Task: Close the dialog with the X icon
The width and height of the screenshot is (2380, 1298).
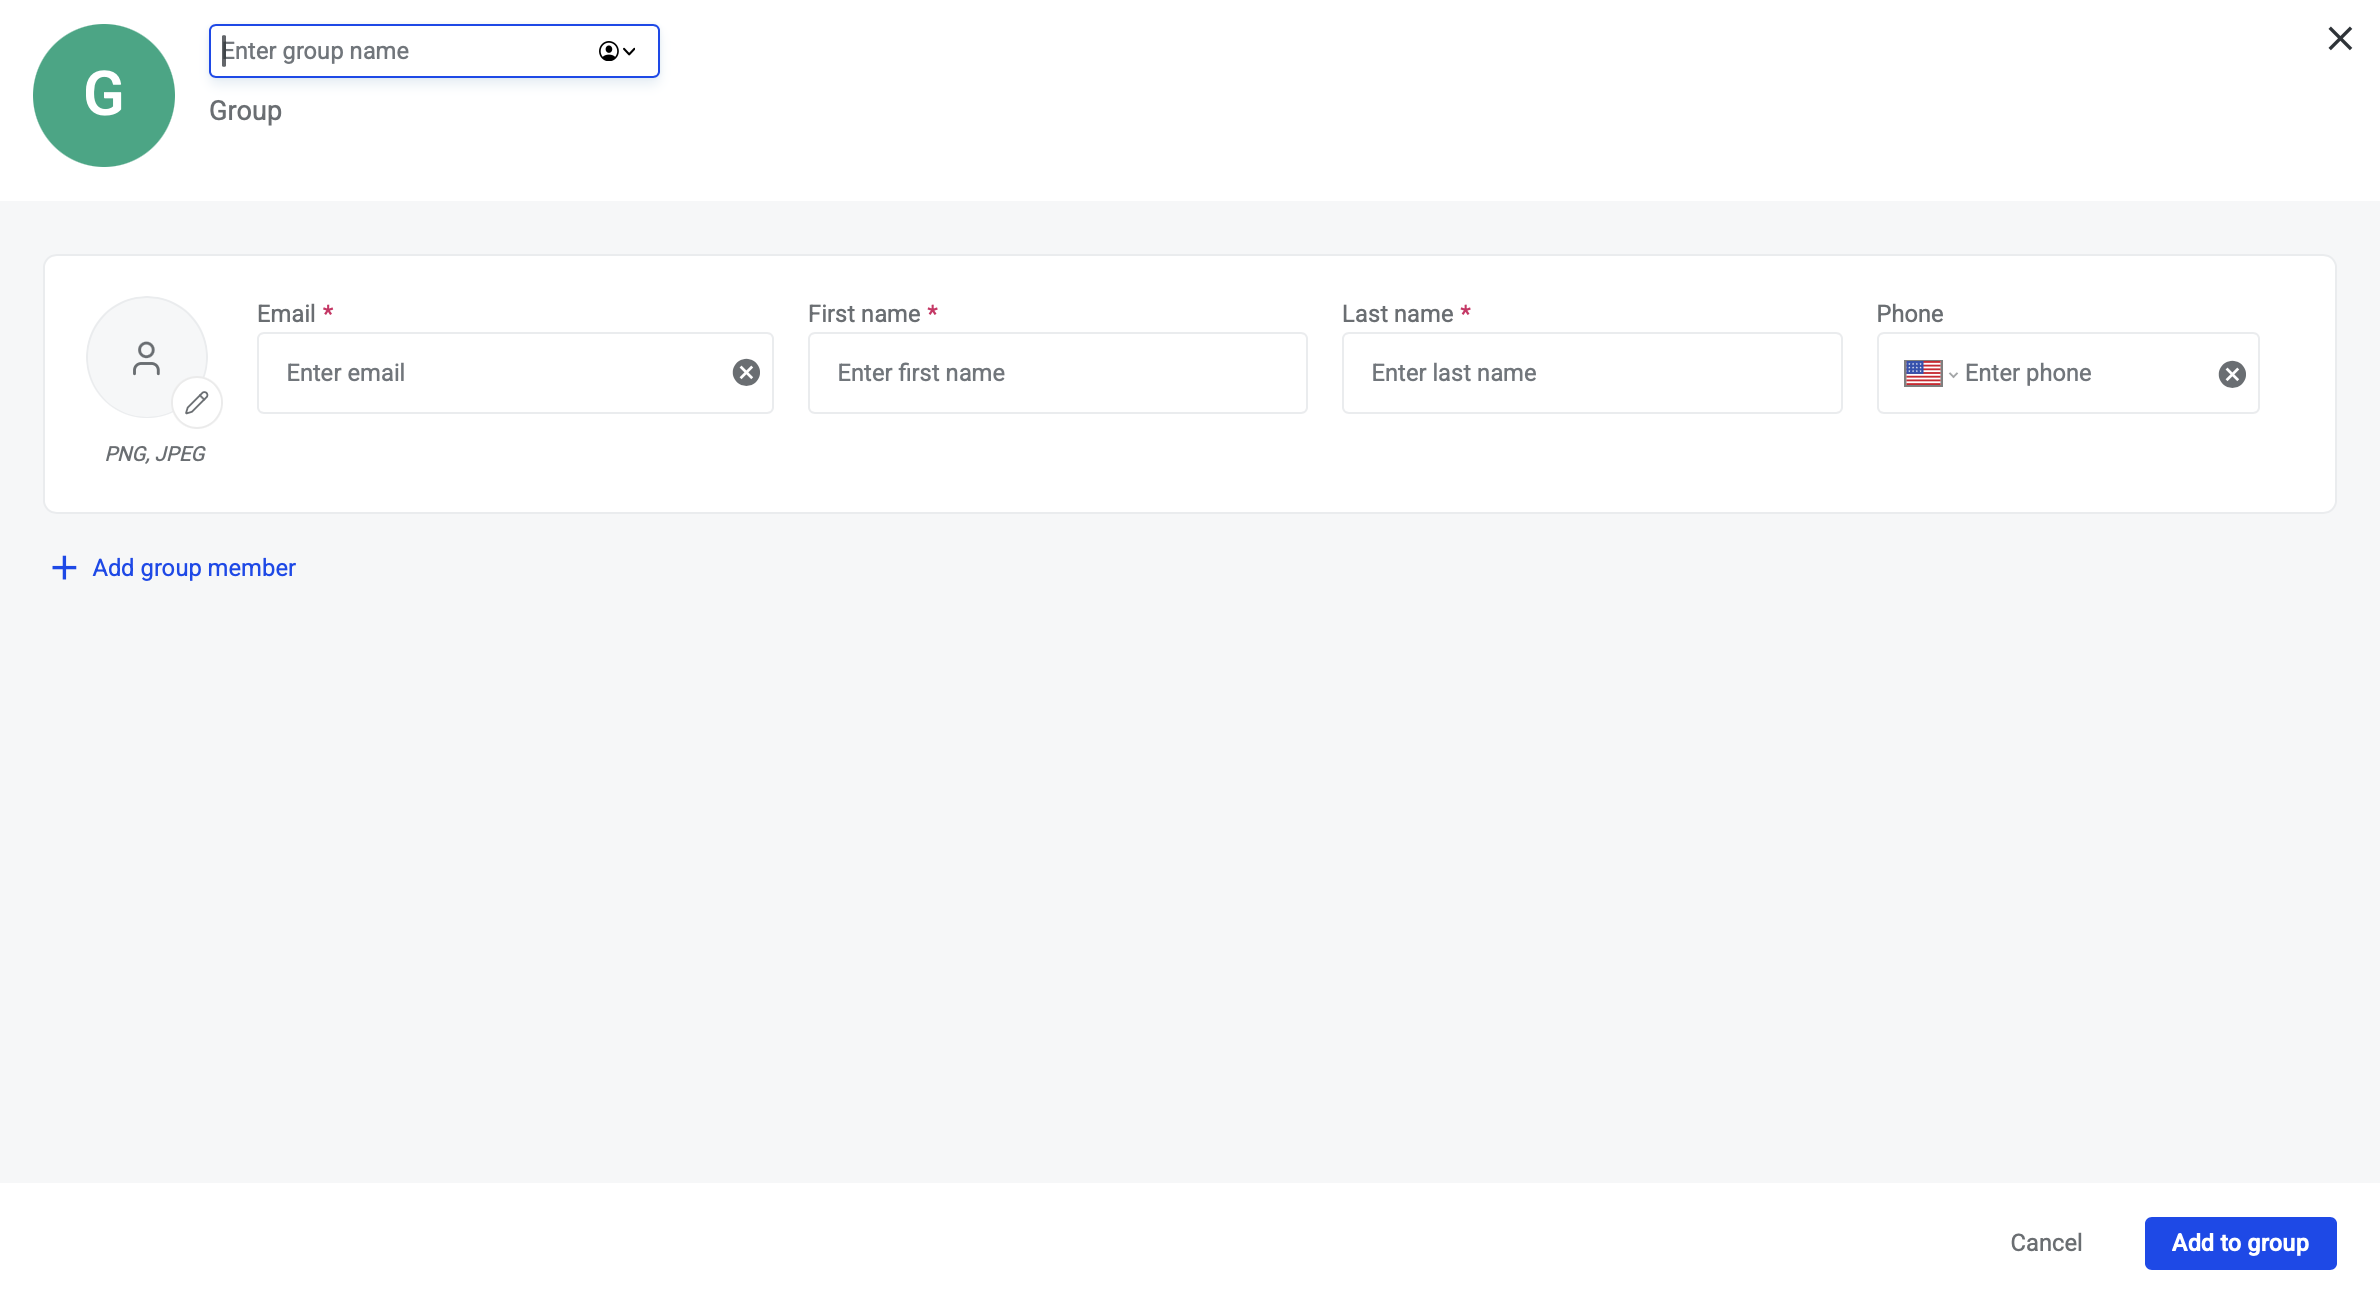Action: [x=2340, y=39]
